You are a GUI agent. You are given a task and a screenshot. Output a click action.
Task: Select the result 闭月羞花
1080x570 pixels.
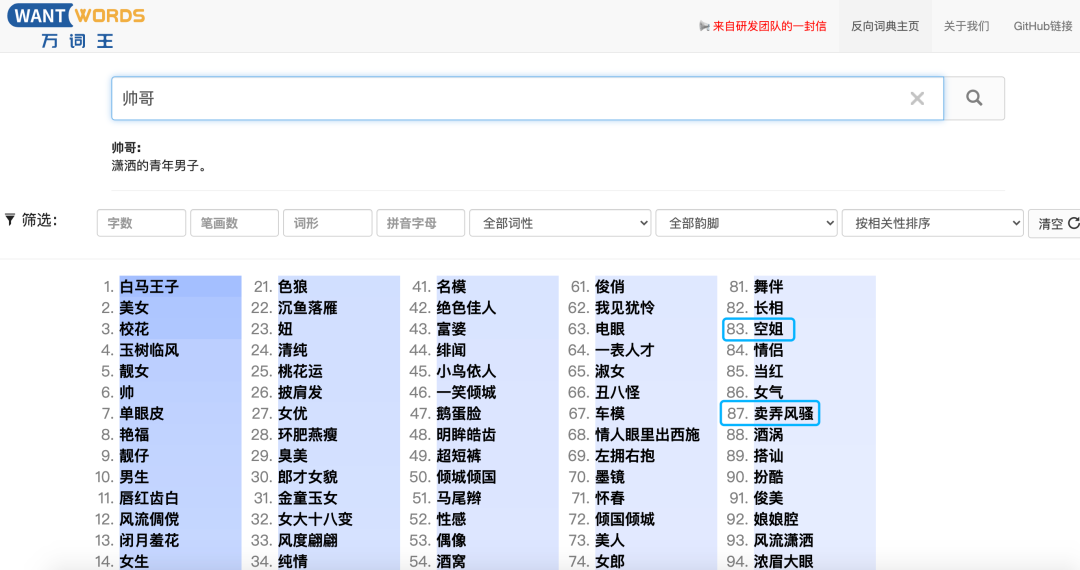click(149, 540)
